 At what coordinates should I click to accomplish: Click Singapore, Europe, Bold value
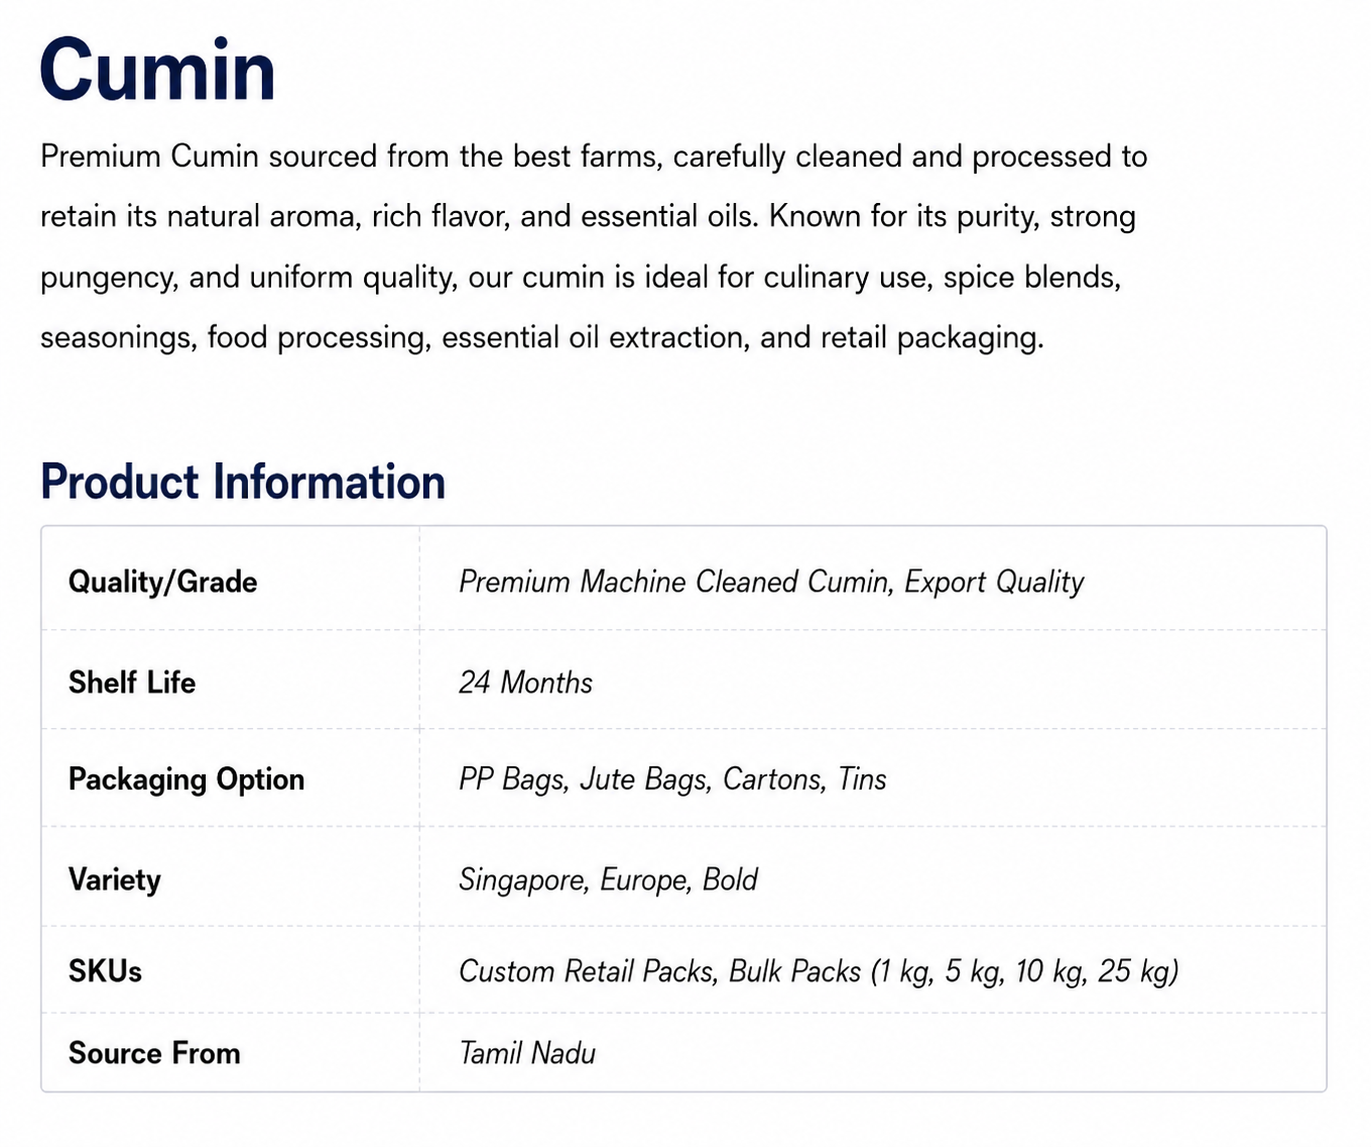[608, 880]
